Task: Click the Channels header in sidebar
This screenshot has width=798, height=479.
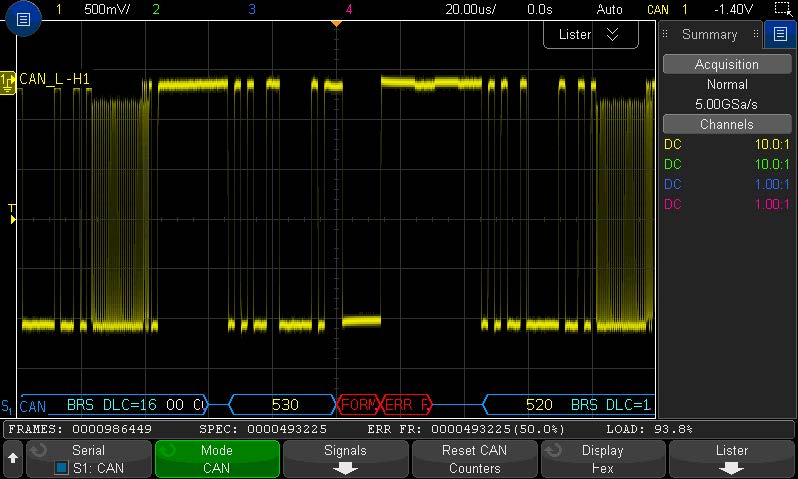Action: (727, 125)
